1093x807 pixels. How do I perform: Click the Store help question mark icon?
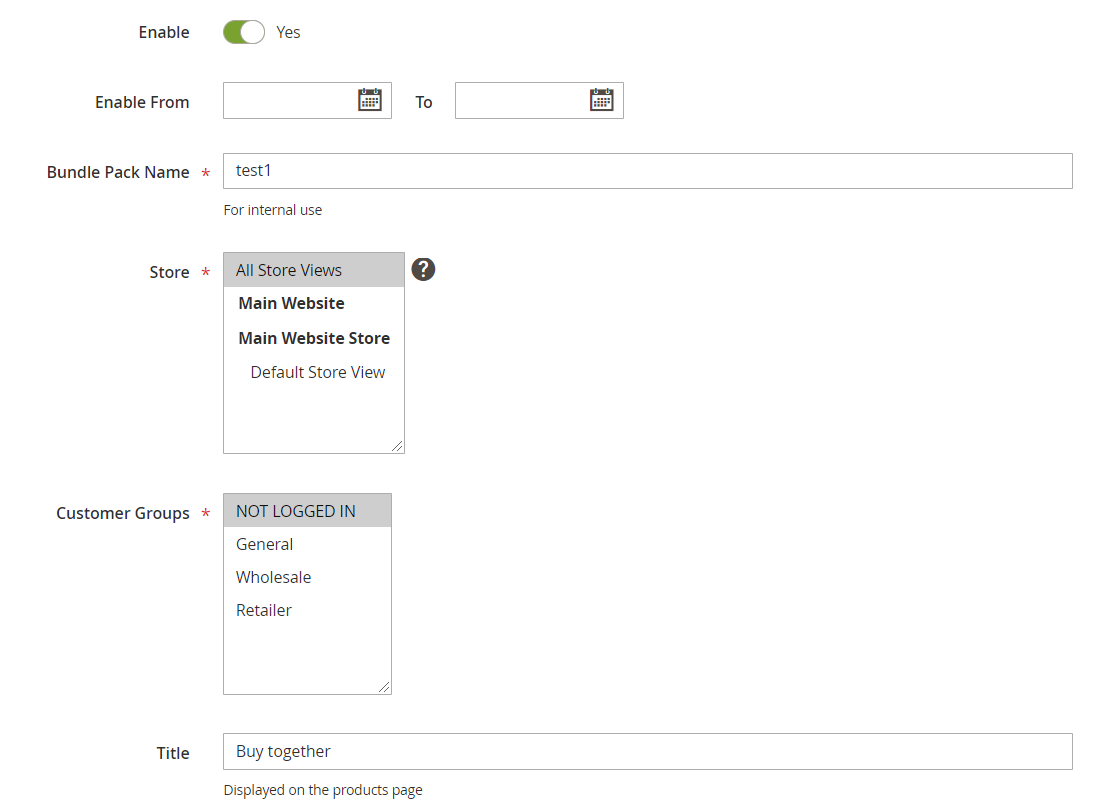point(424,269)
